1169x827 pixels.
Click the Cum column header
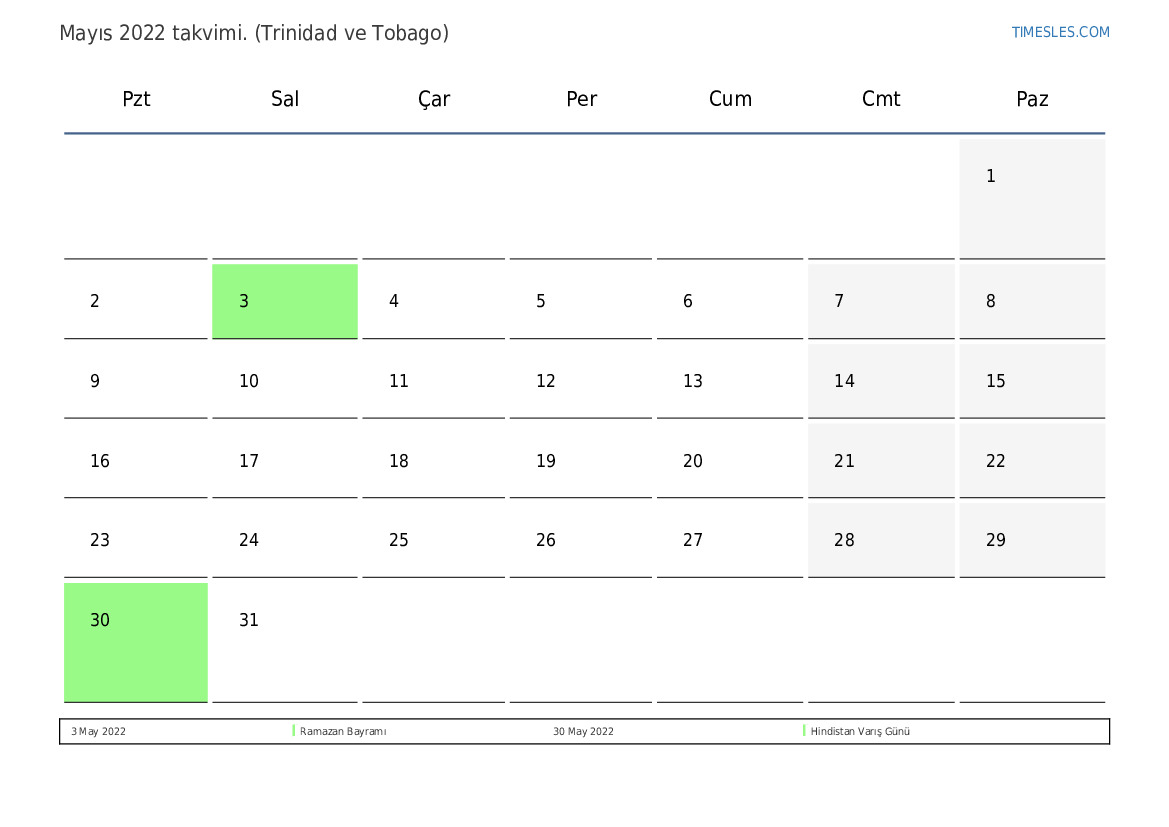(x=730, y=99)
